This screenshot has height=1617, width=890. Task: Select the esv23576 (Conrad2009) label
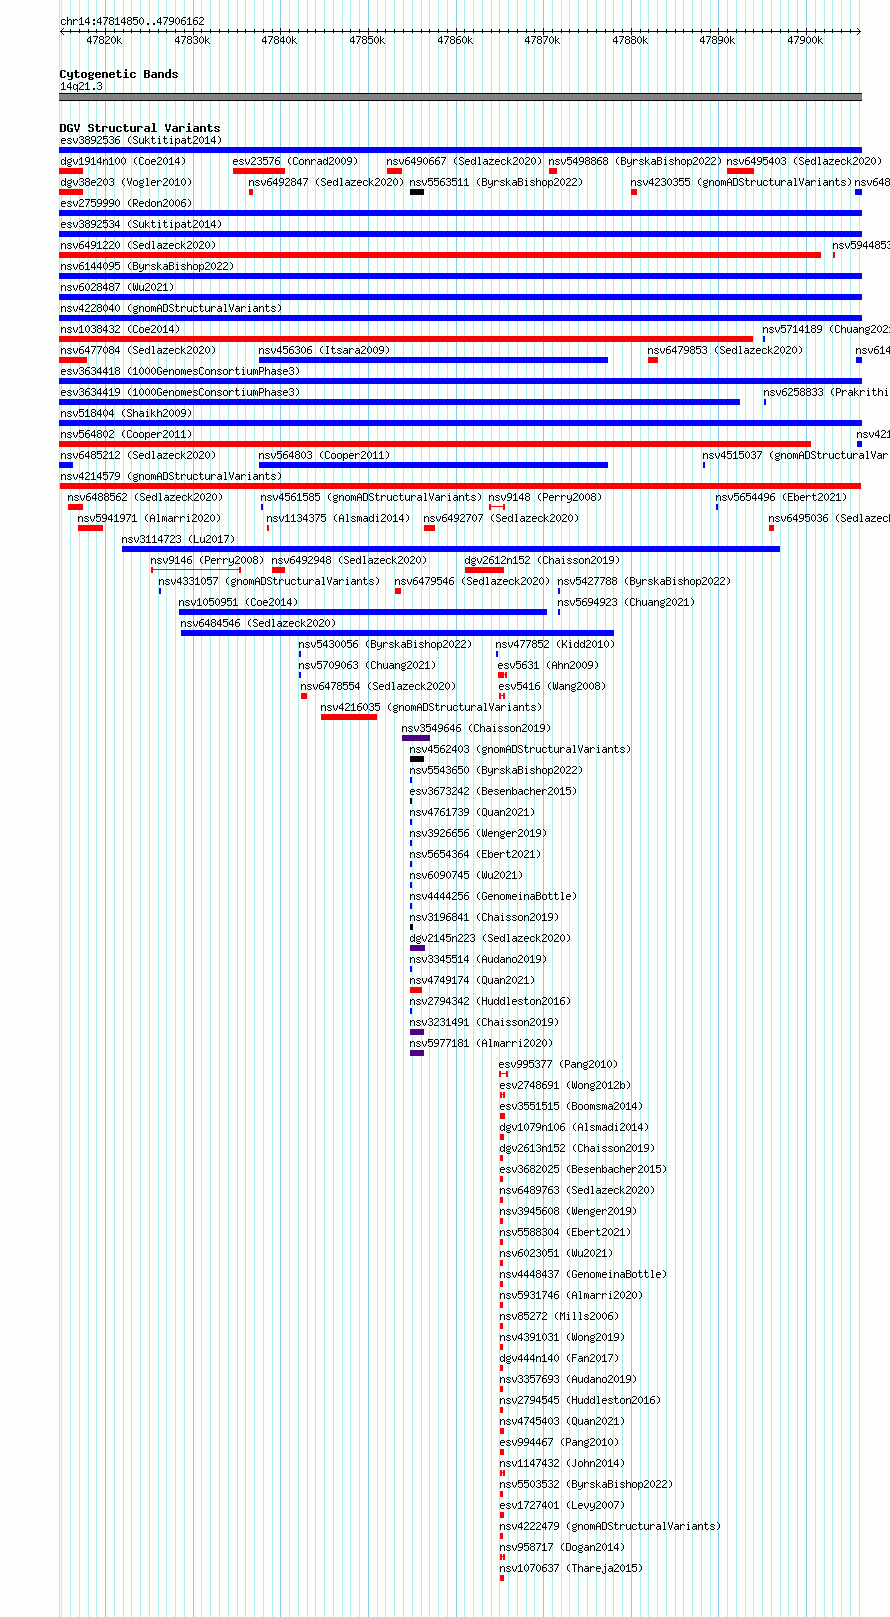click(295, 161)
